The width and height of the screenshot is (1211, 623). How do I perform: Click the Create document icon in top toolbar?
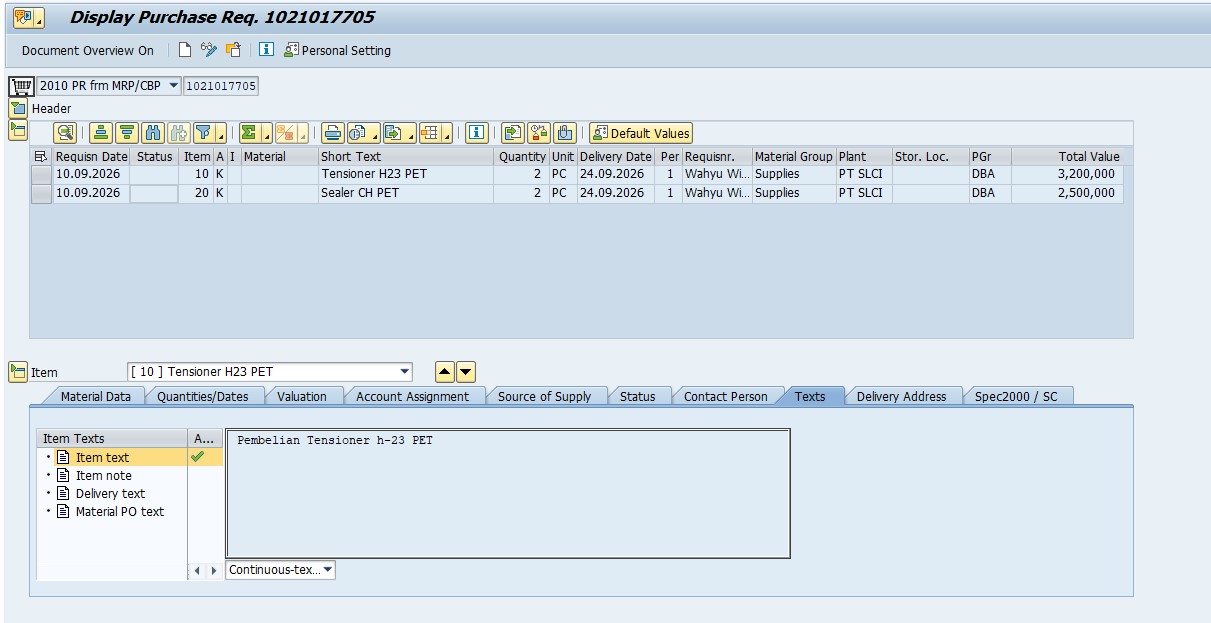185,50
